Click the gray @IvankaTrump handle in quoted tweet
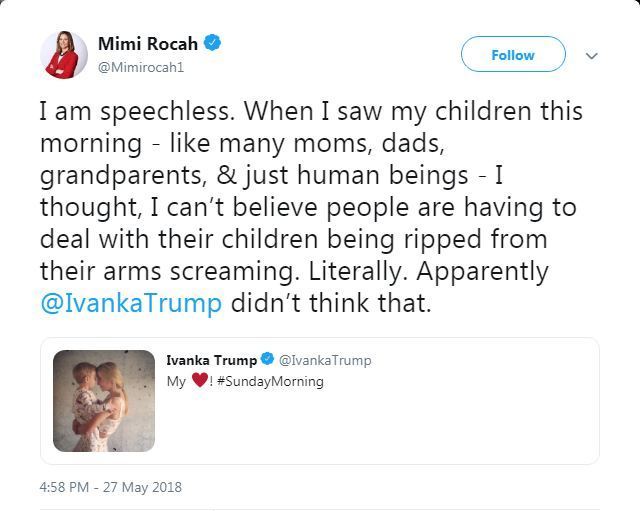Image resolution: width=640 pixels, height=511 pixels. click(325, 360)
